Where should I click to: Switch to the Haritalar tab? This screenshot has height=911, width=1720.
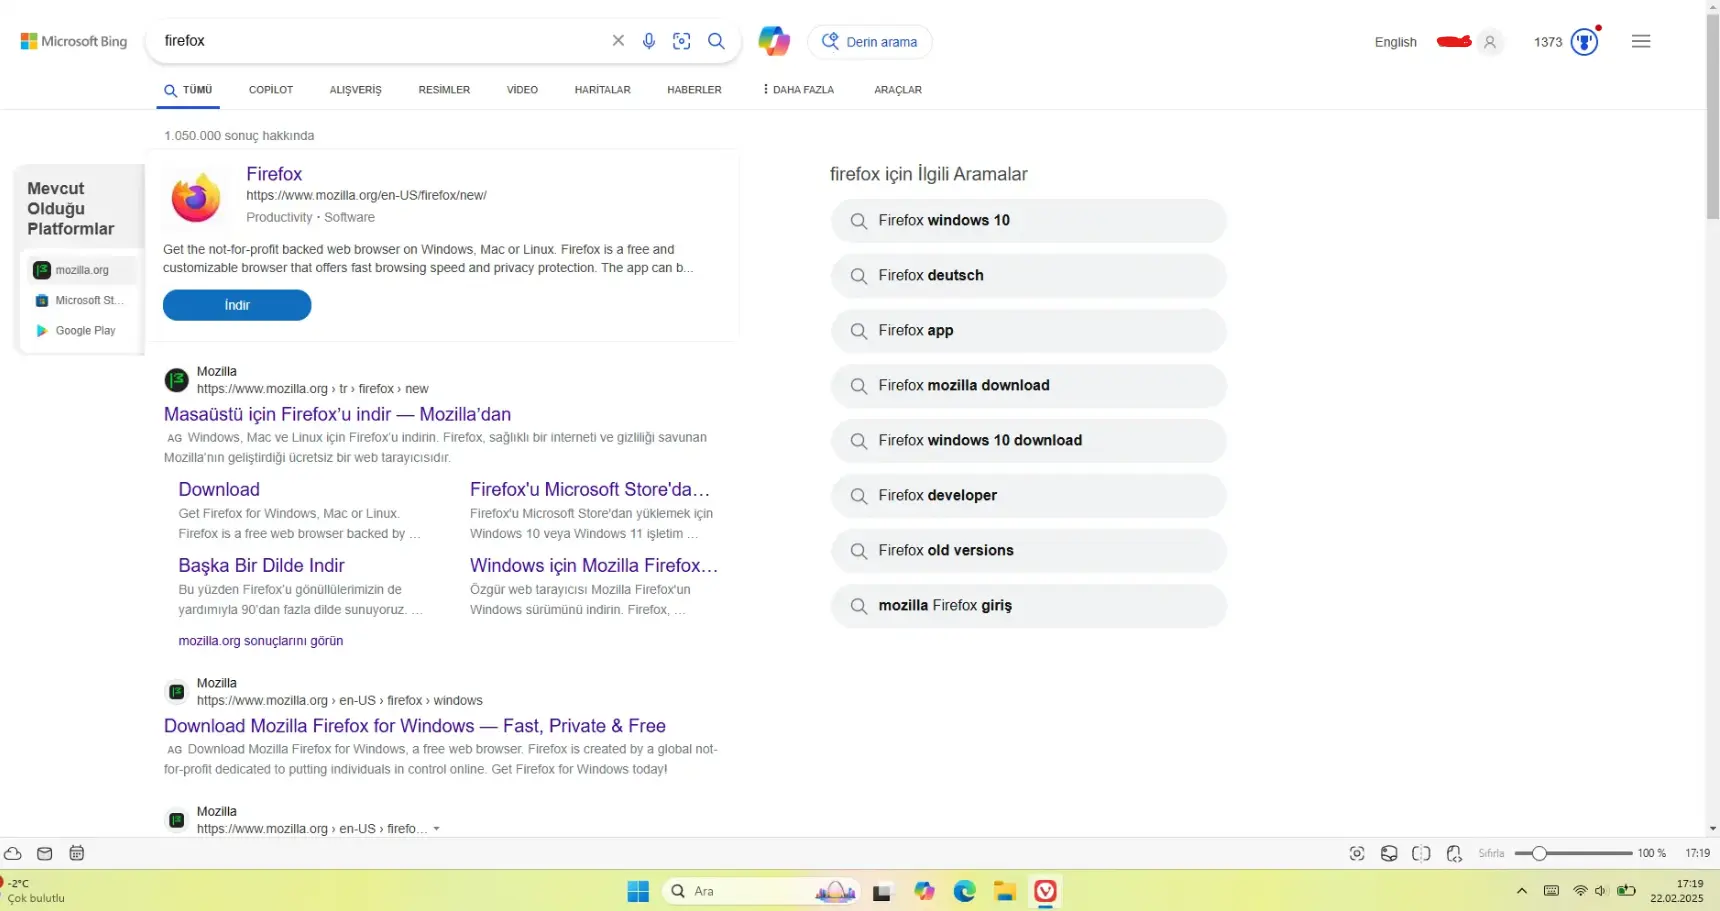pos(603,90)
